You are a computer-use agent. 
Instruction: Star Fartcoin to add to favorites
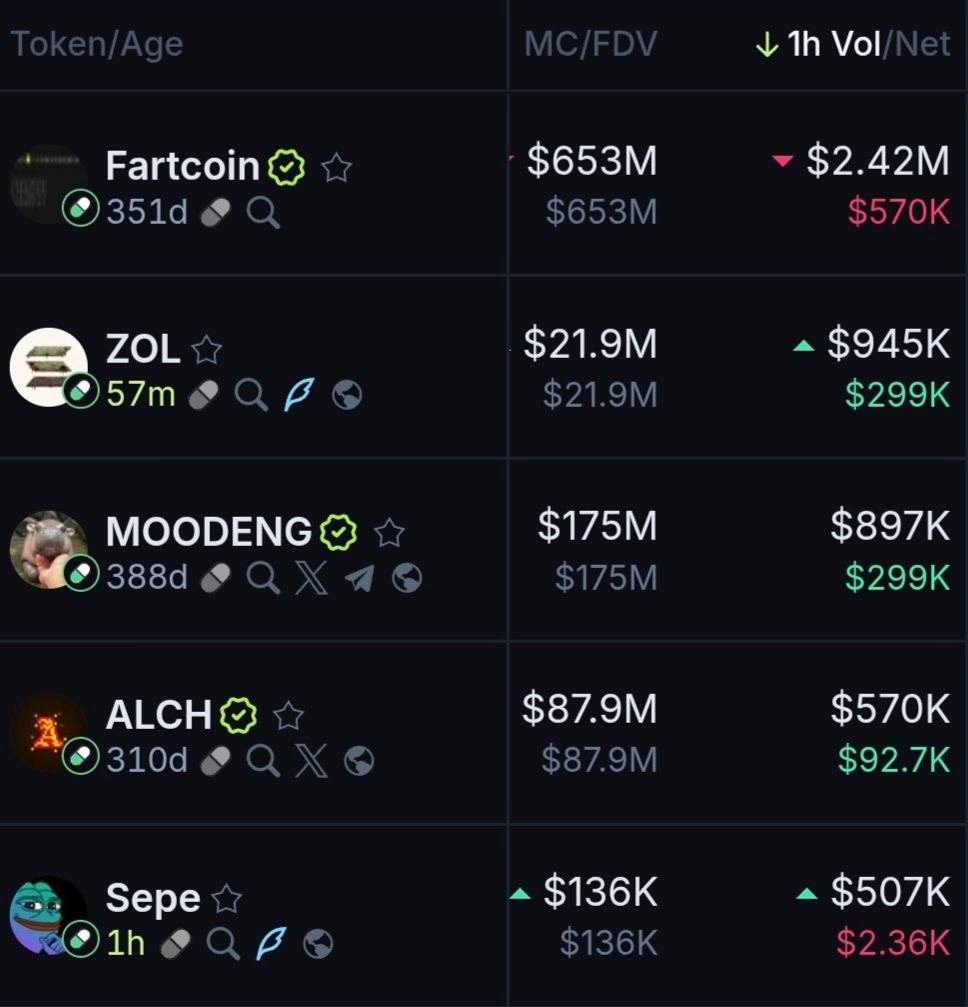point(337,168)
